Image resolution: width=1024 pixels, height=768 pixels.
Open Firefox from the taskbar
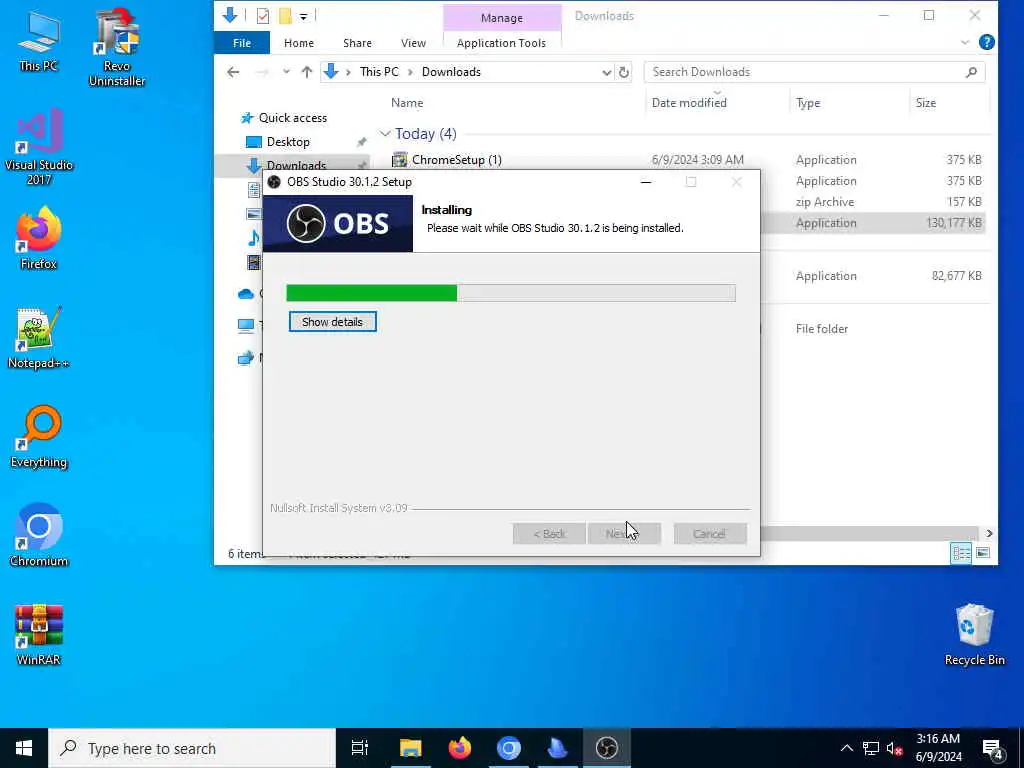pyautogui.click(x=460, y=748)
